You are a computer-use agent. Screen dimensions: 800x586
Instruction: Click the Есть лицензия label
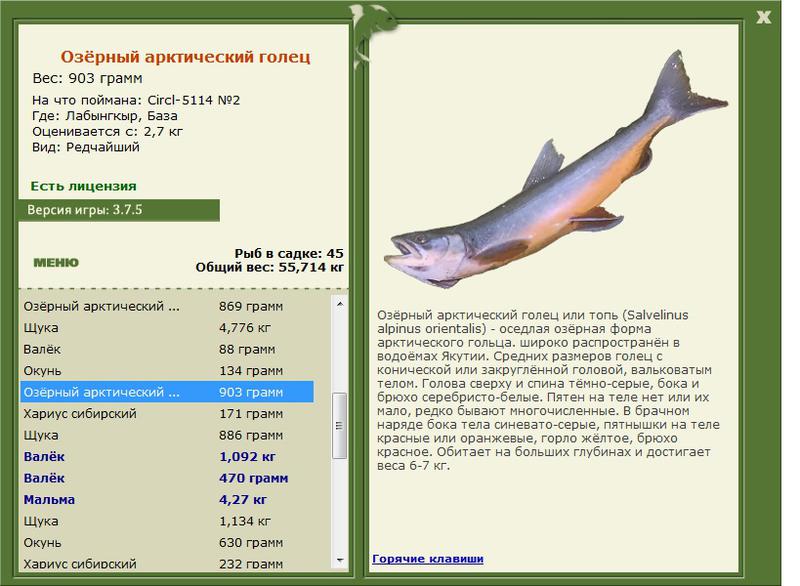(x=84, y=186)
